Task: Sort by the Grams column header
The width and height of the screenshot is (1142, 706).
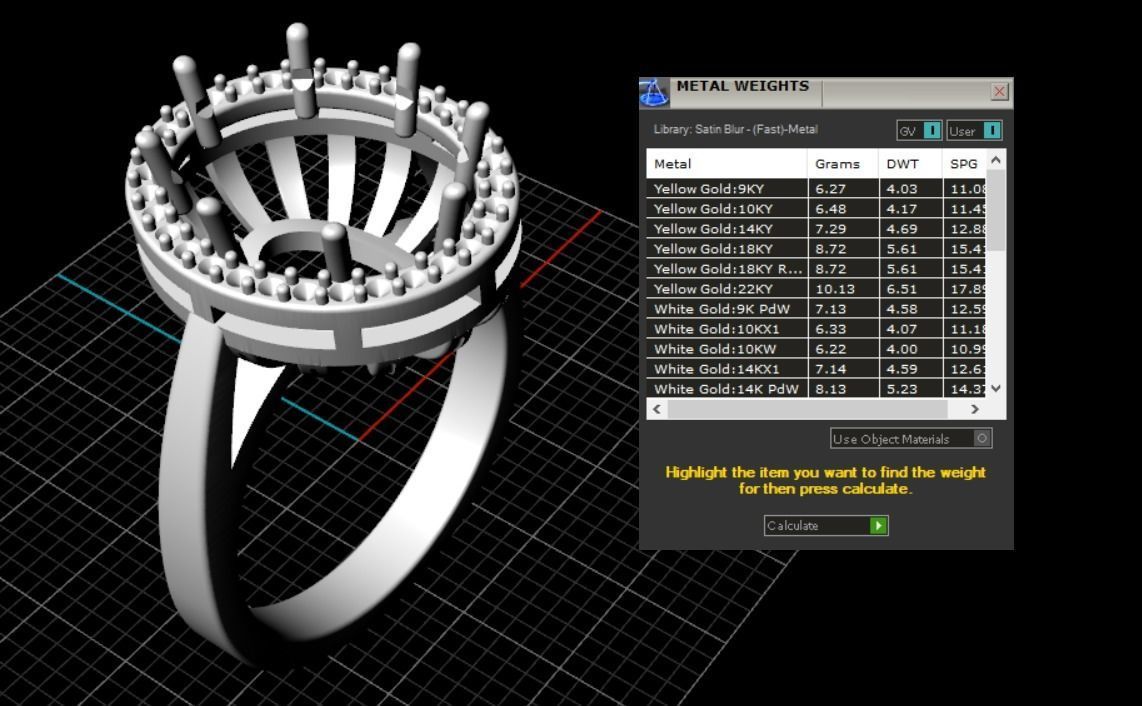Action: coord(843,164)
